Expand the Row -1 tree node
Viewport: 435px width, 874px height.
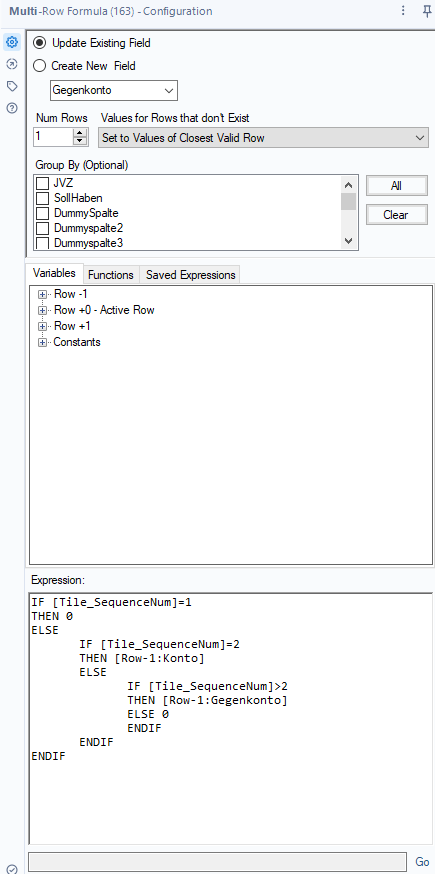coord(42,294)
